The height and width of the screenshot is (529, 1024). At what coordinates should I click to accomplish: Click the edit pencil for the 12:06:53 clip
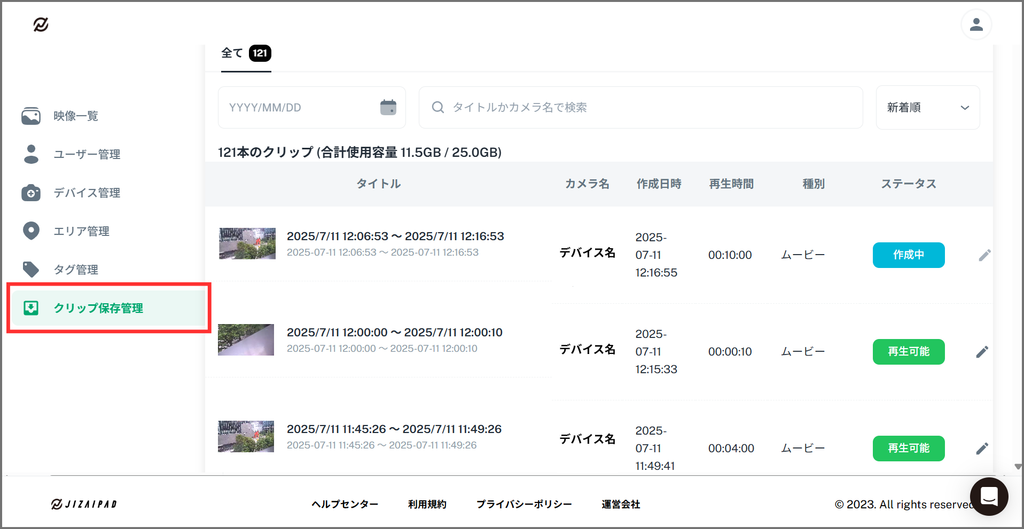tap(984, 255)
